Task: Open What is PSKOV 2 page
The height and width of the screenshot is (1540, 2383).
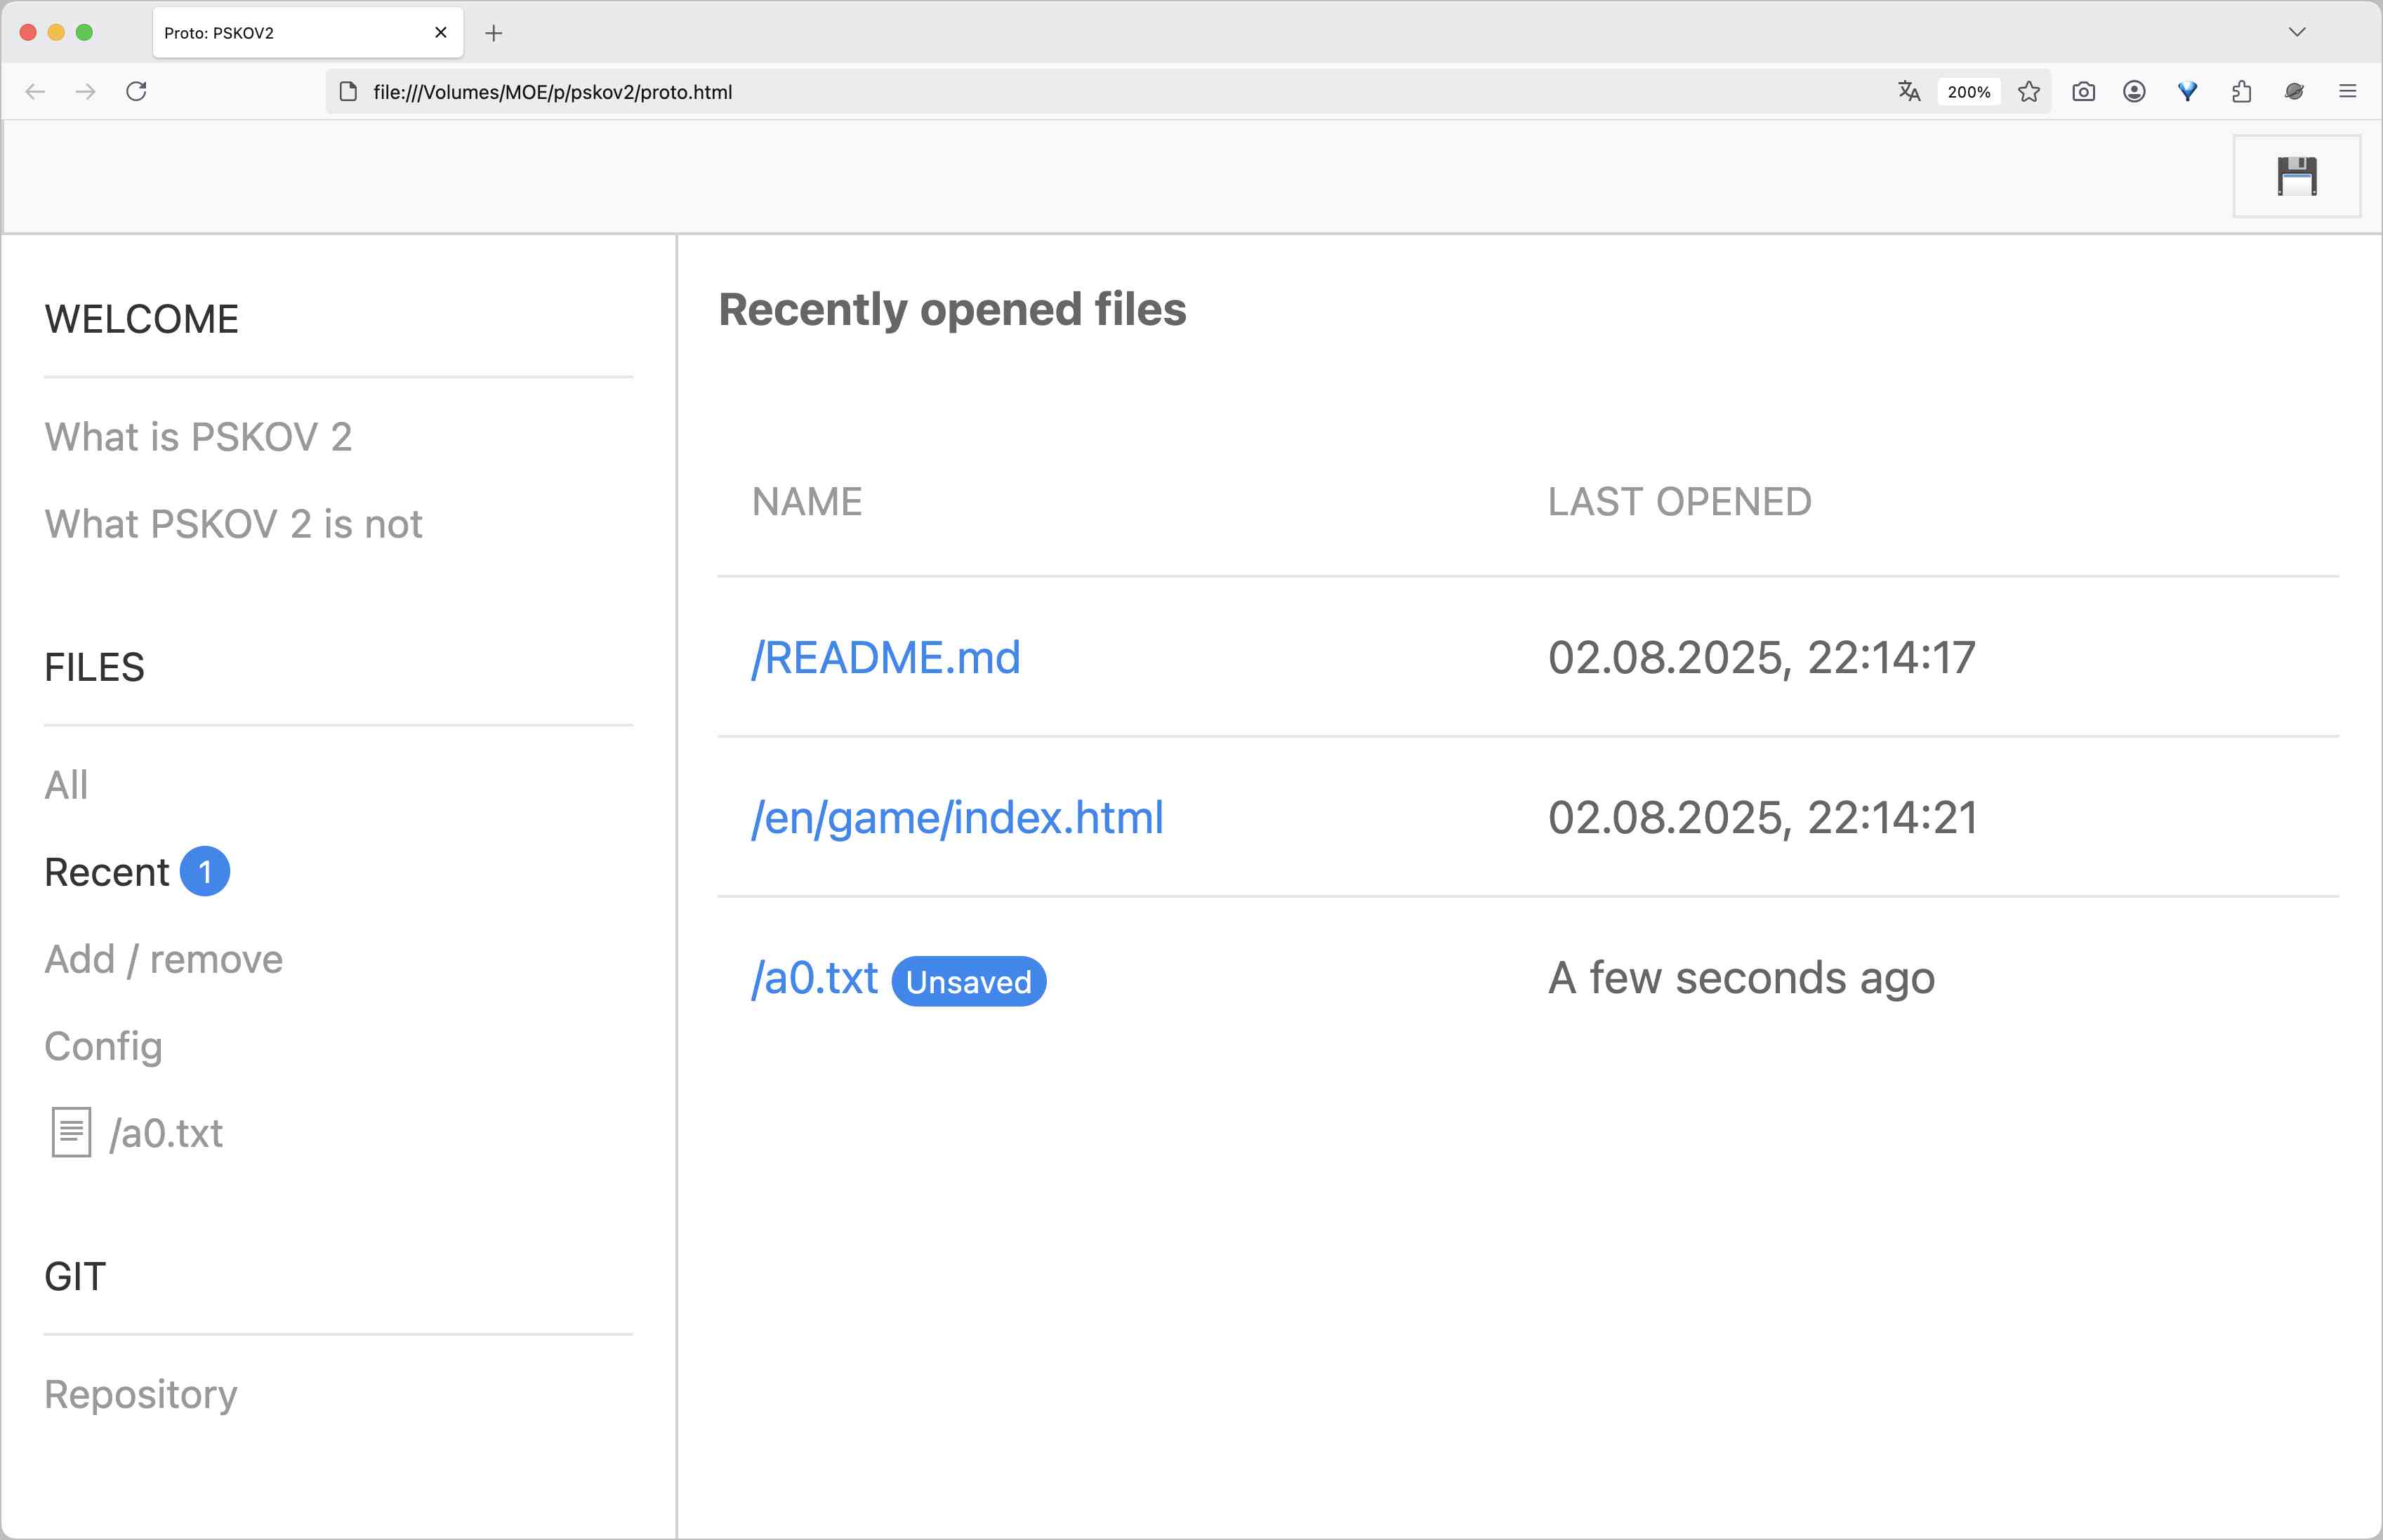Action: (x=198, y=437)
